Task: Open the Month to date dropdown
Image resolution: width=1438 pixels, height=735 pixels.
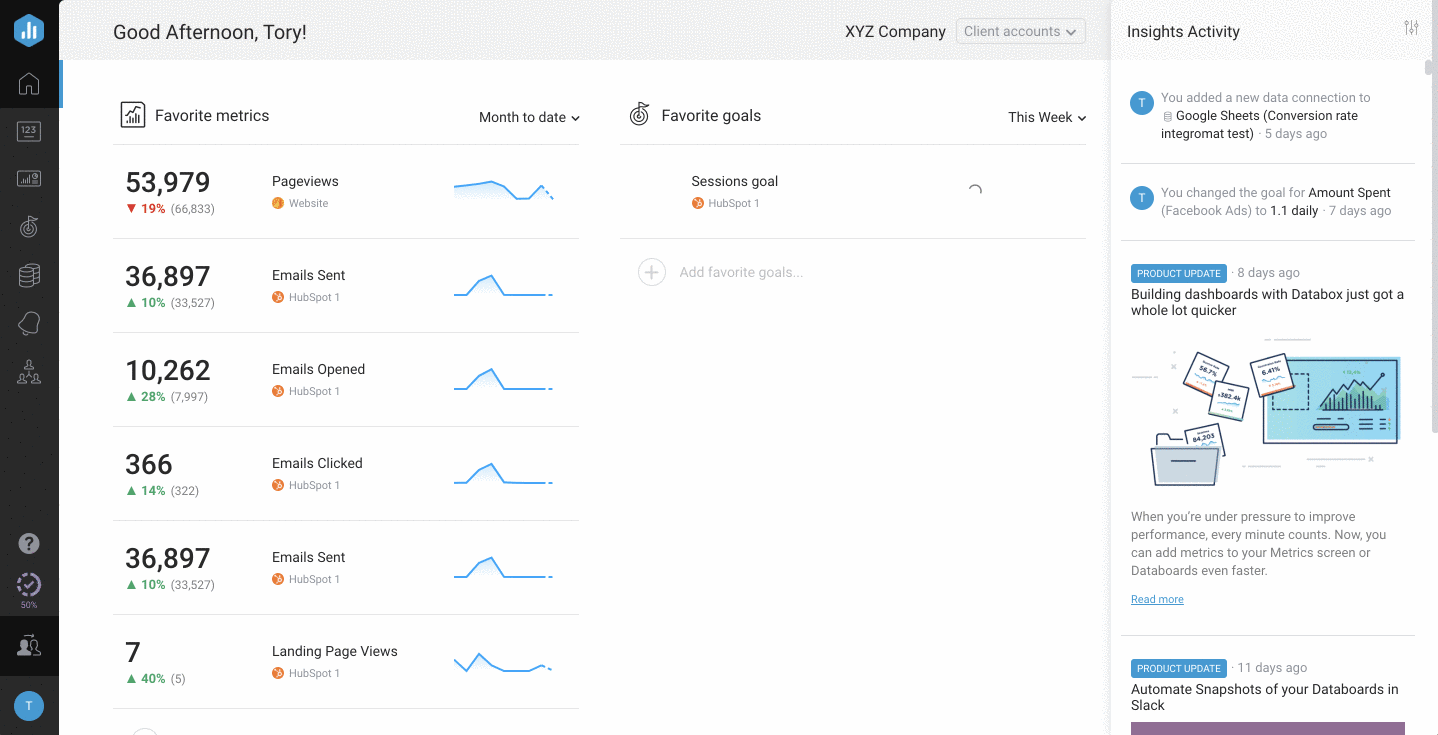Action: pos(528,117)
